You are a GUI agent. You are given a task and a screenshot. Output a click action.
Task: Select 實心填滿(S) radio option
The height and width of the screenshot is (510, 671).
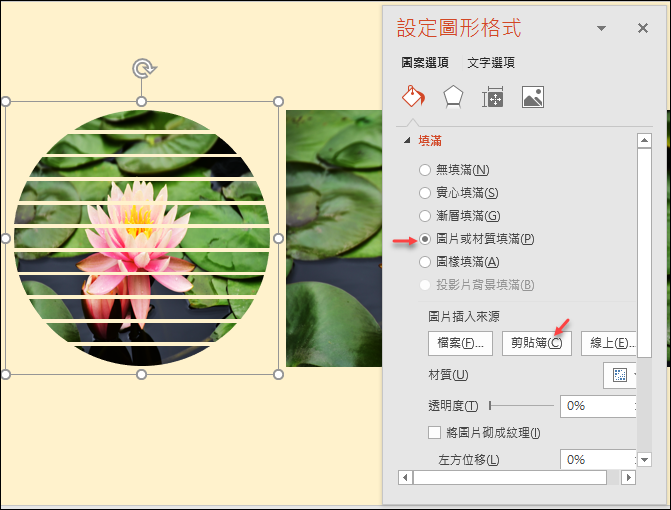click(x=458, y=193)
